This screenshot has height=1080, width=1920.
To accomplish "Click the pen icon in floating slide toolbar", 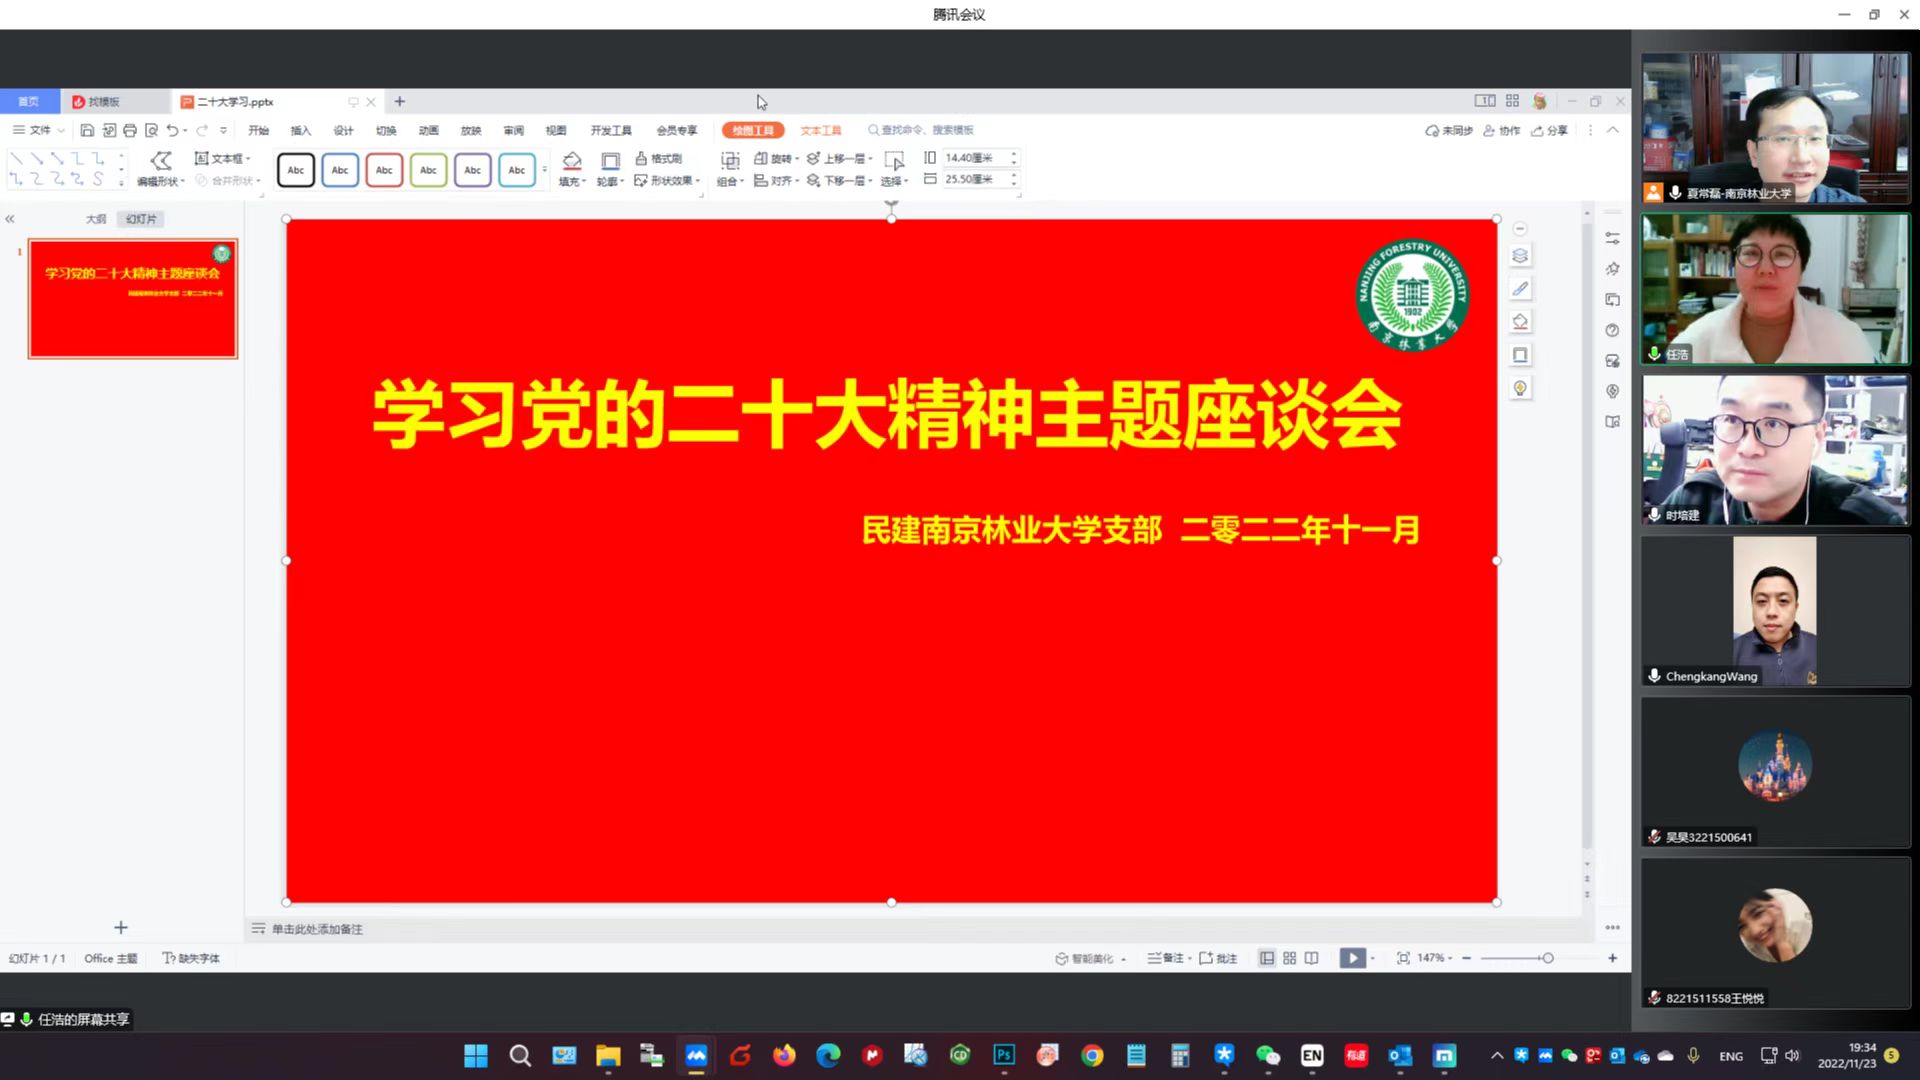I will pos(1520,289).
